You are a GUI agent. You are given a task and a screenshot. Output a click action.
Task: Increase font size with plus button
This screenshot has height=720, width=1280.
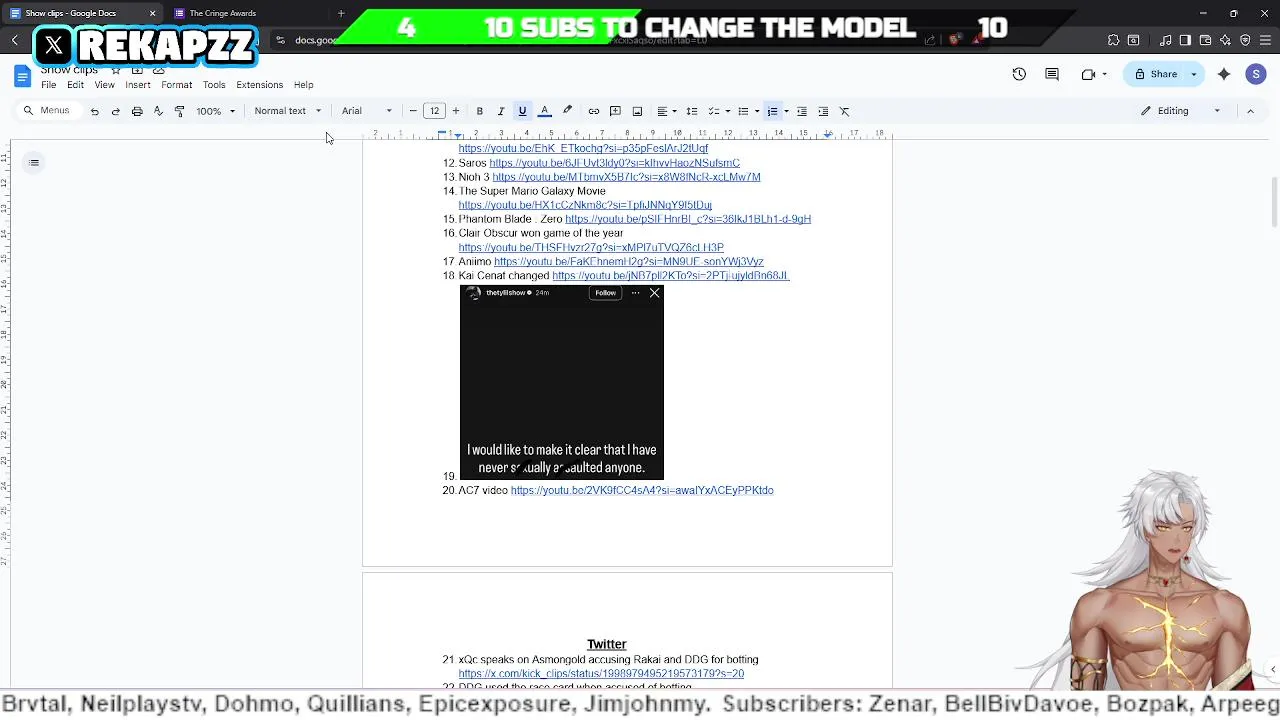456,111
